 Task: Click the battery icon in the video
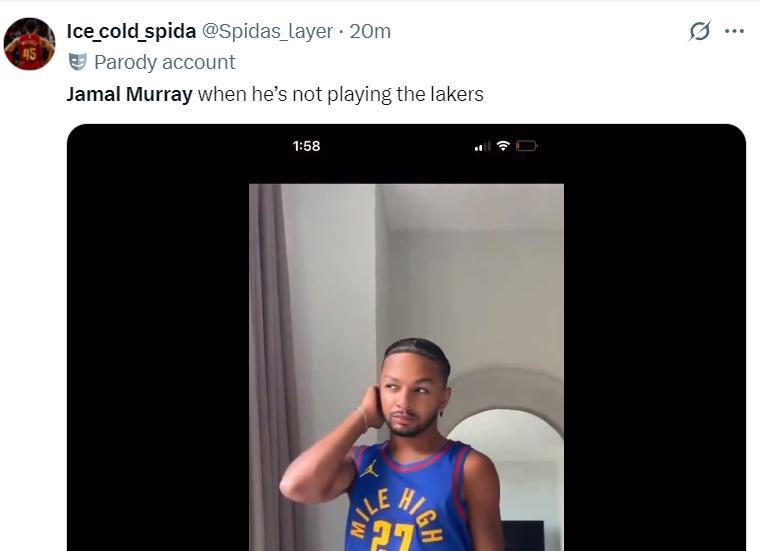pos(527,146)
